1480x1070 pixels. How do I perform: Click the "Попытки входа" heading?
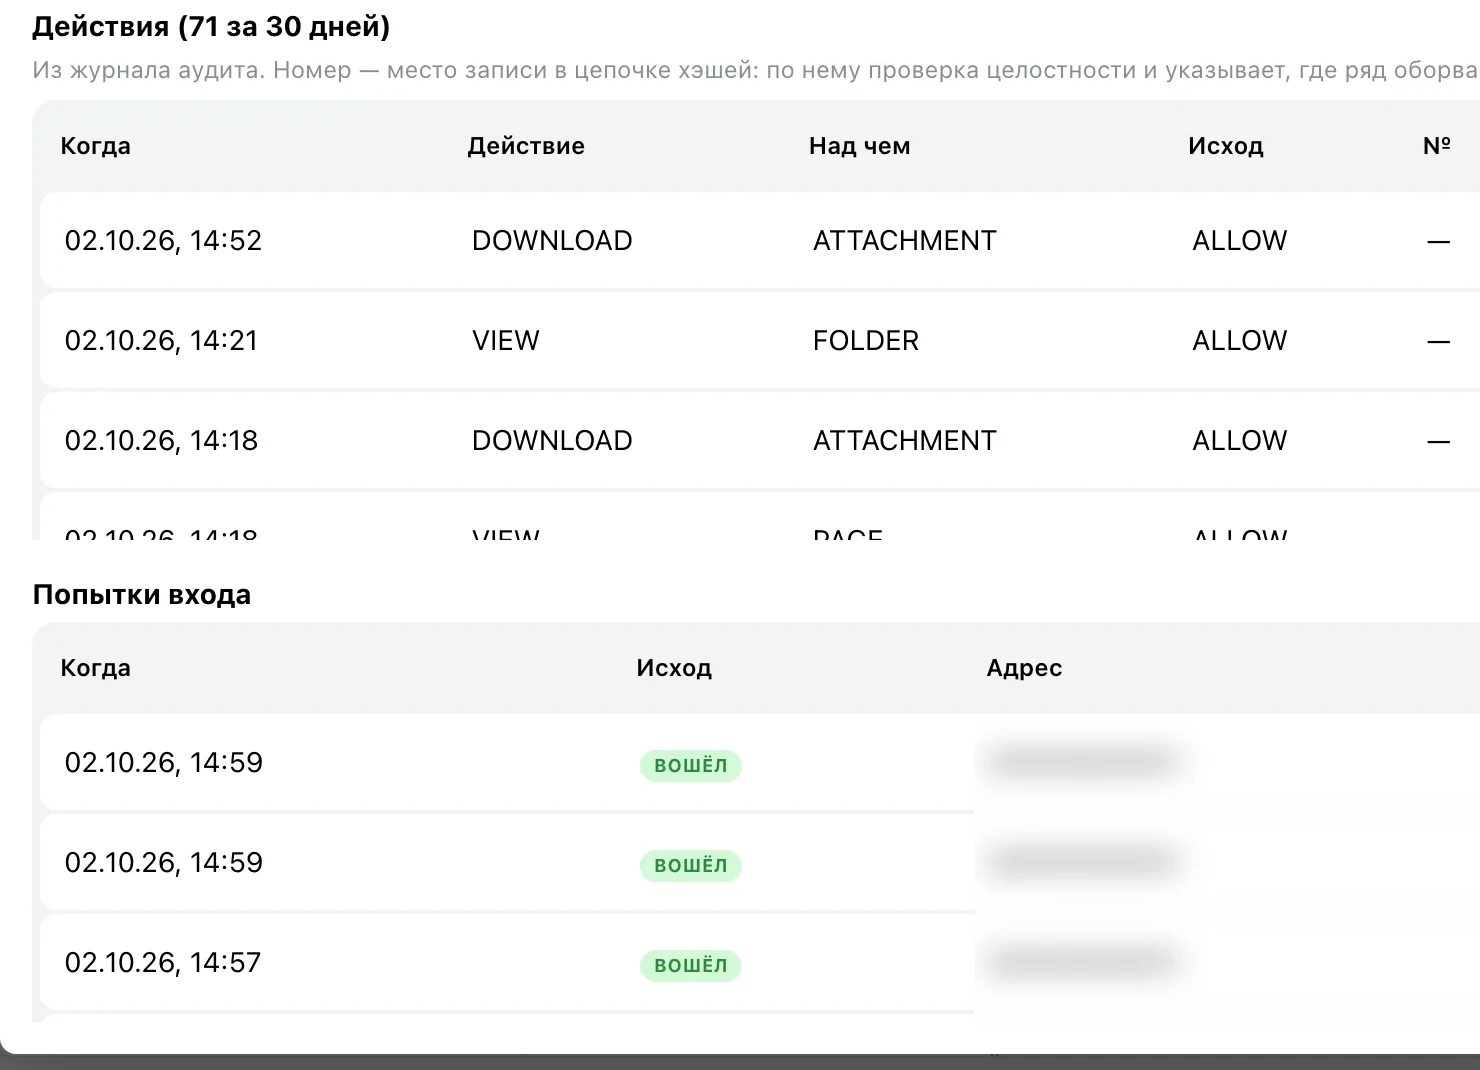(x=142, y=595)
